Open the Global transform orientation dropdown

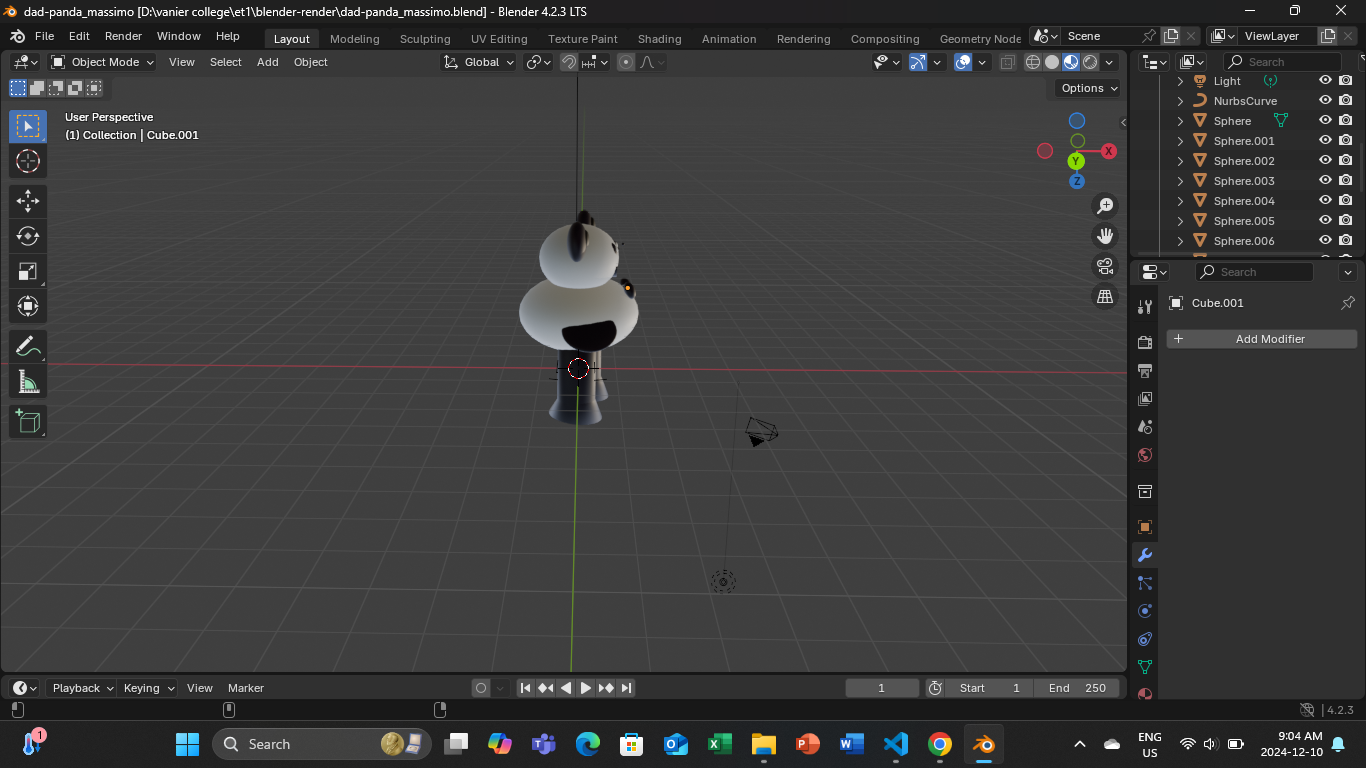480,62
